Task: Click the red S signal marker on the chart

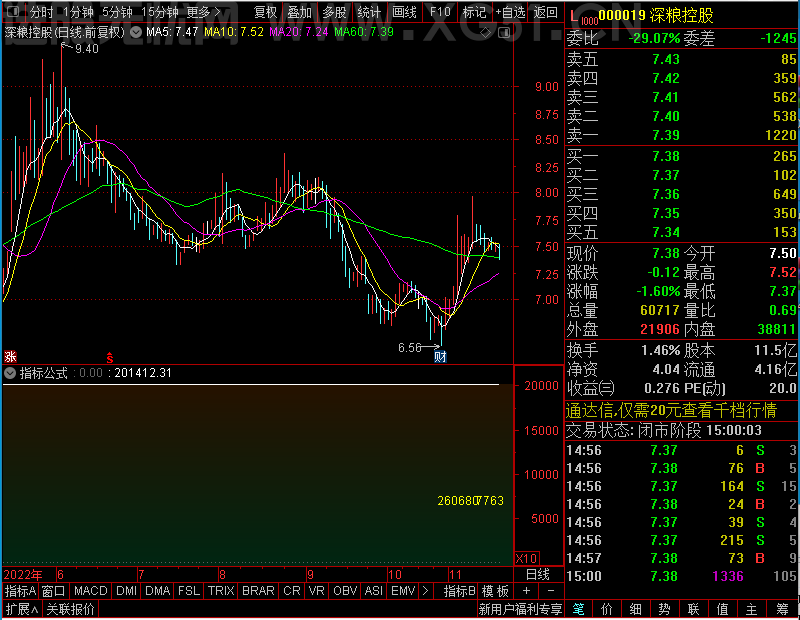Action: click(110, 358)
